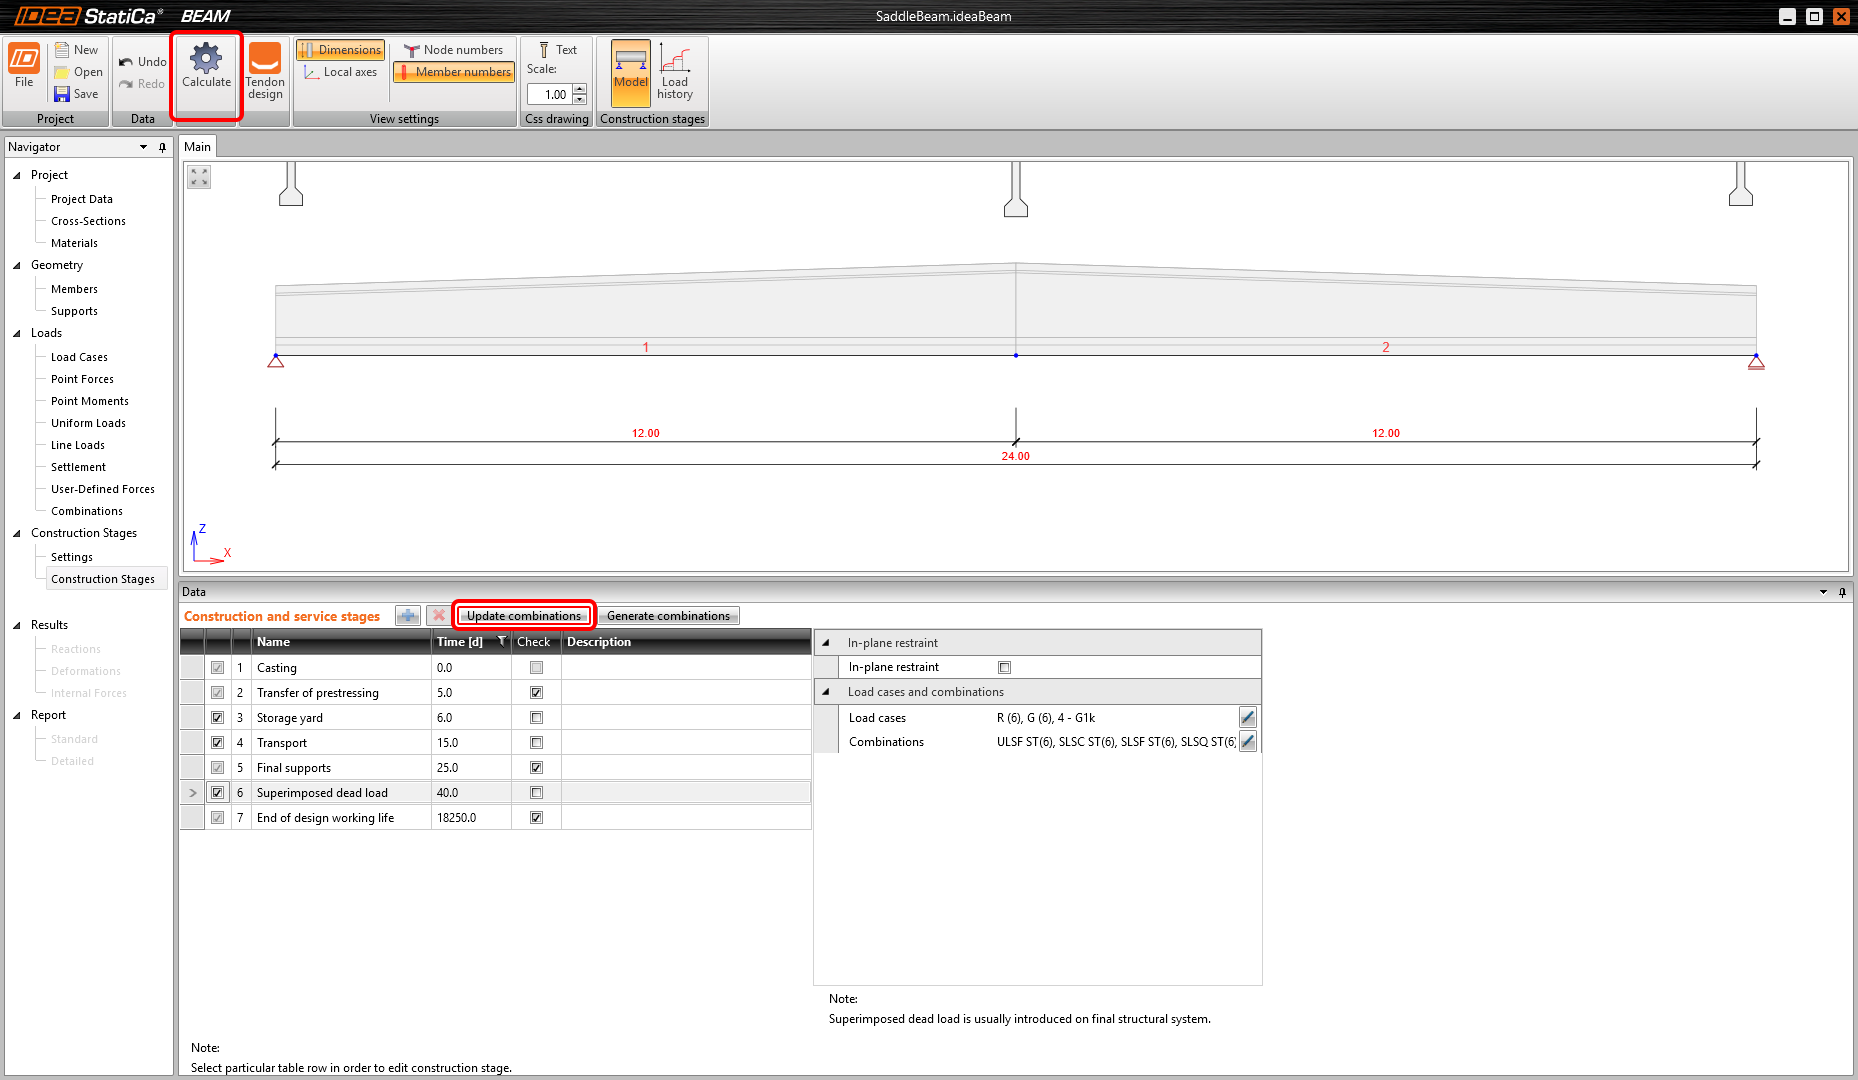Screen dimensions: 1858x1080
Task: Click the Calculate gear icon
Action: pyautogui.click(x=206, y=60)
